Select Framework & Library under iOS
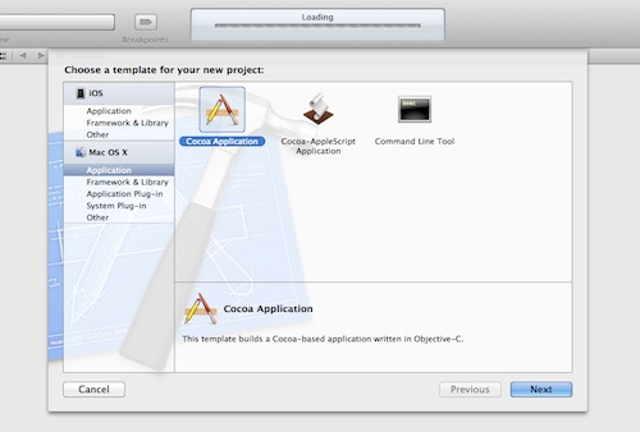 [x=127, y=123]
